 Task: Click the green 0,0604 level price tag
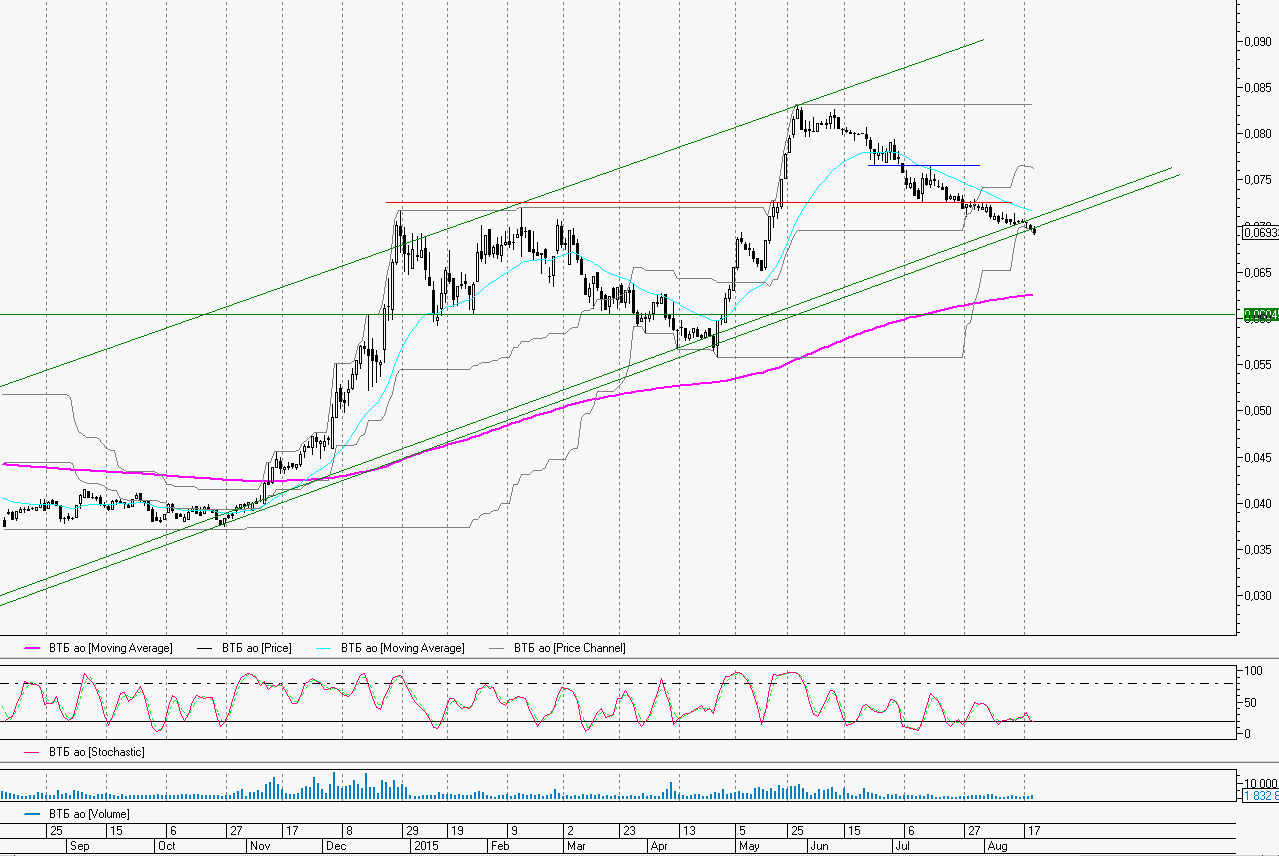(1260, 315)
